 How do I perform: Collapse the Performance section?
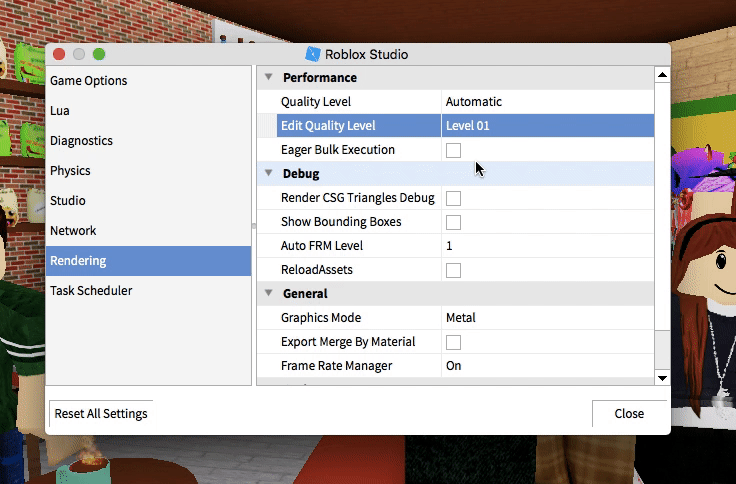coord(268,78)
